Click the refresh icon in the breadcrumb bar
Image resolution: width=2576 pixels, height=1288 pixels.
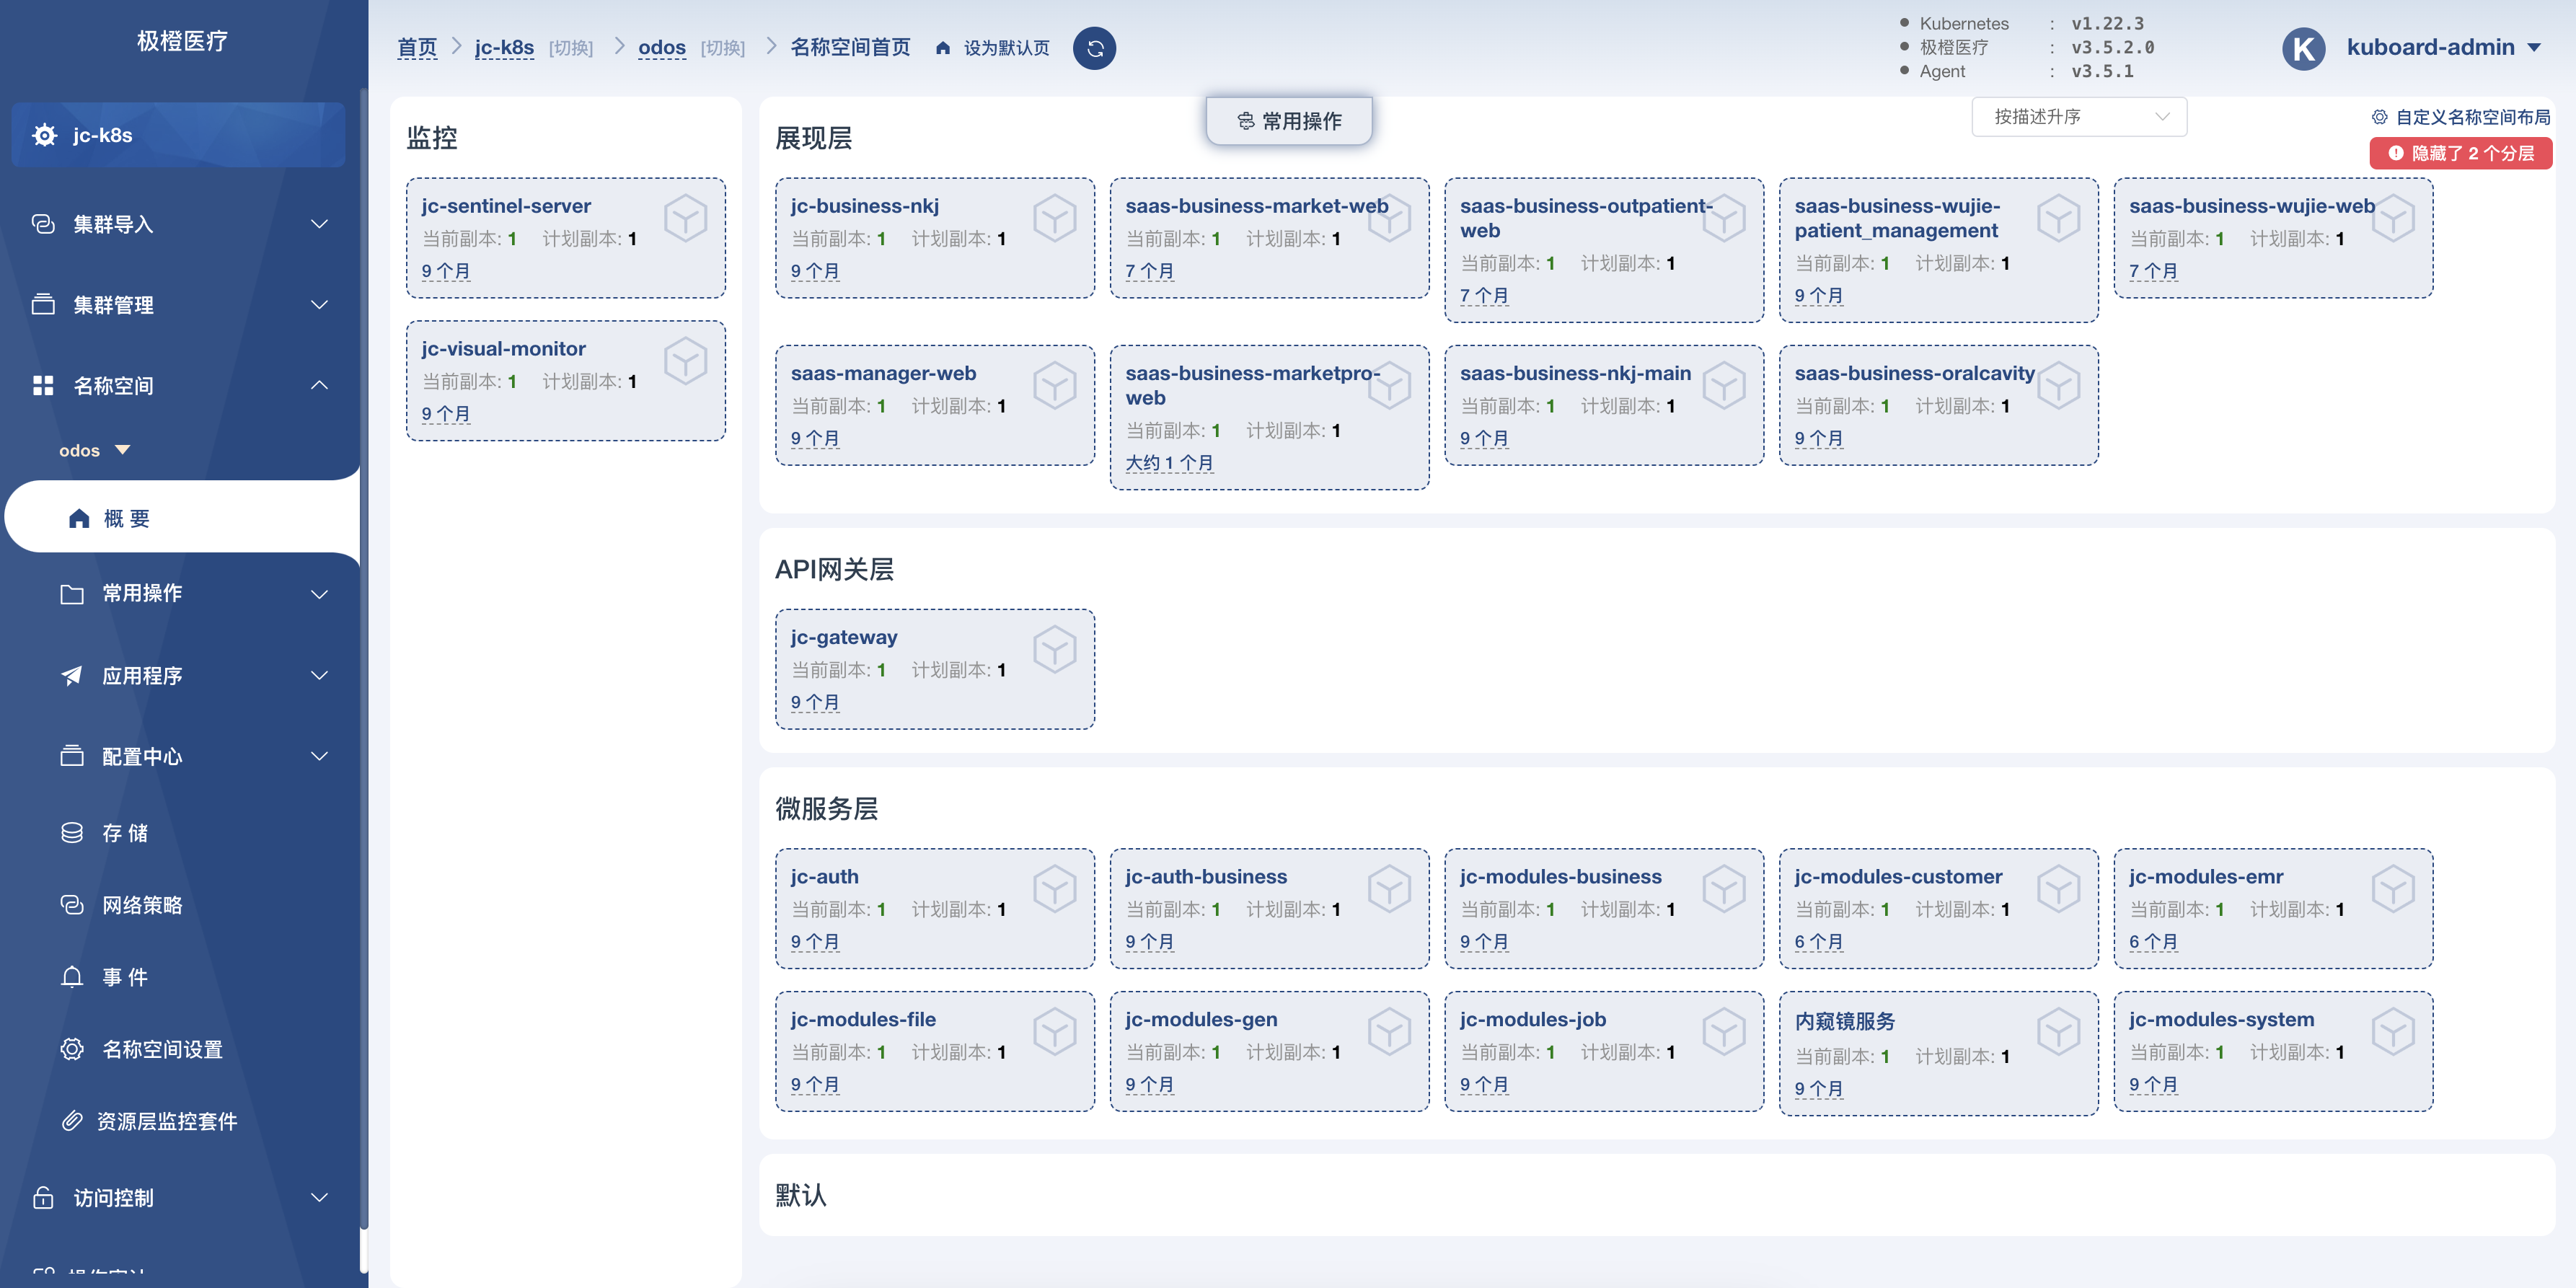[x=1094, y=48]
